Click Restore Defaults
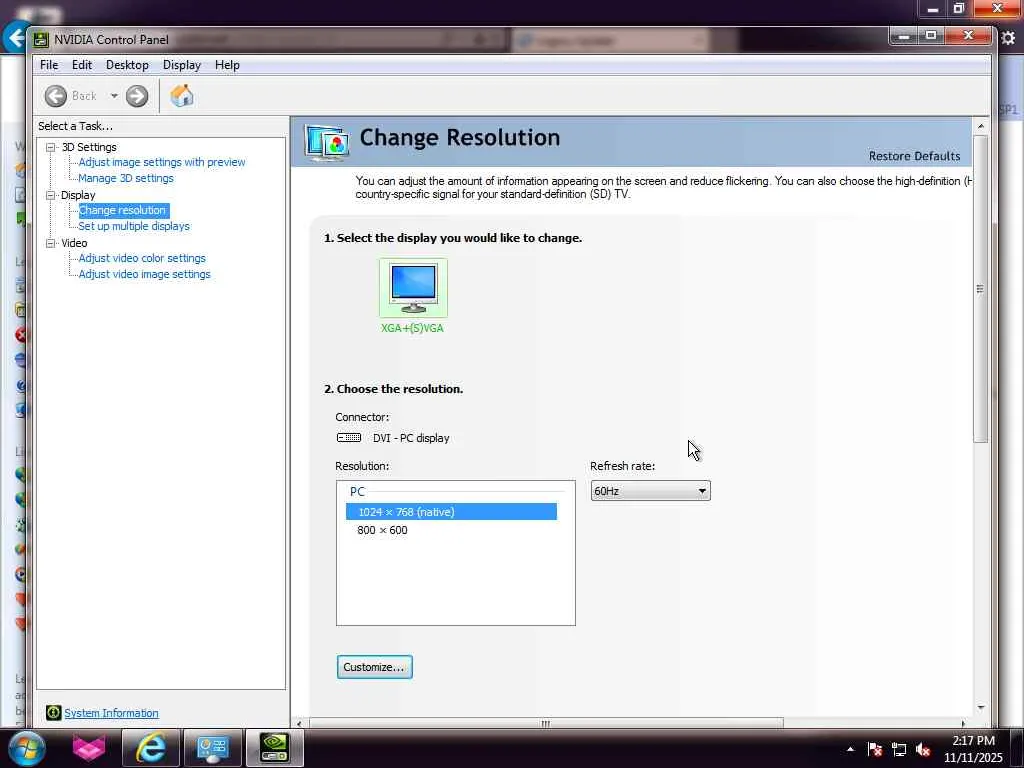The image size is (1024, 768). click(x=914, y=156)
